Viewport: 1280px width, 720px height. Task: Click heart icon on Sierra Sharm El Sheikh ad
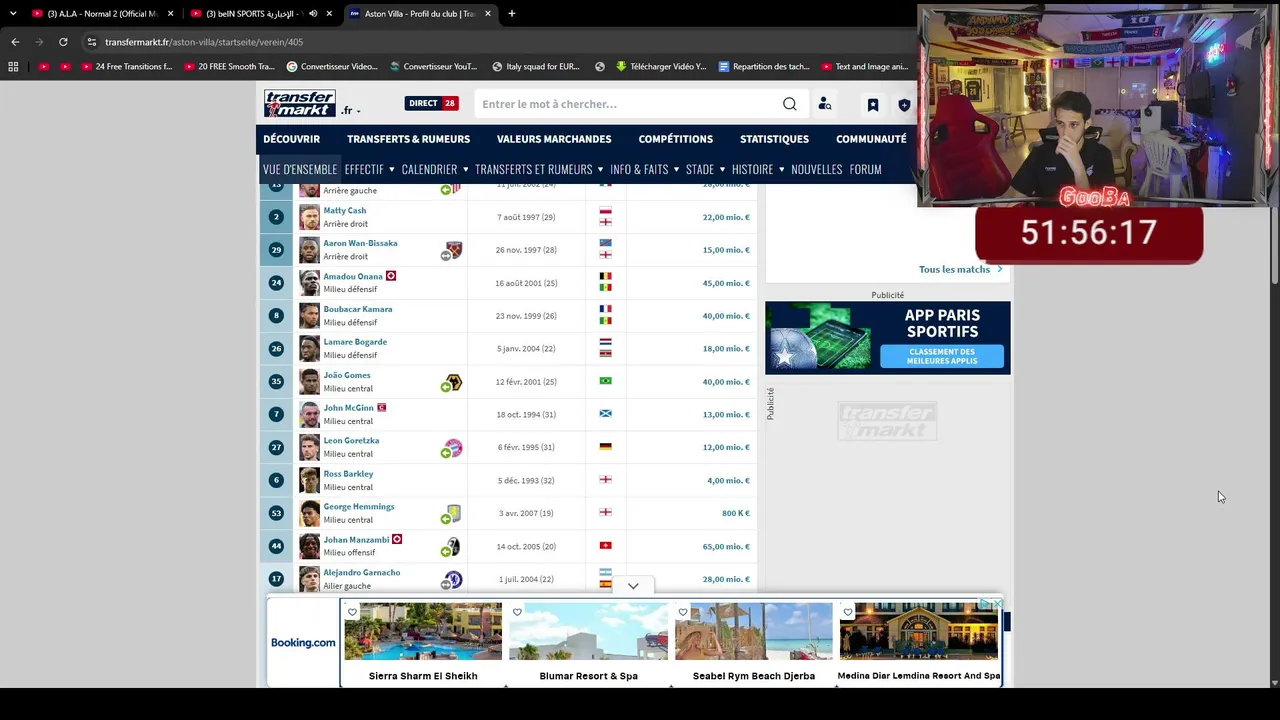352,612
